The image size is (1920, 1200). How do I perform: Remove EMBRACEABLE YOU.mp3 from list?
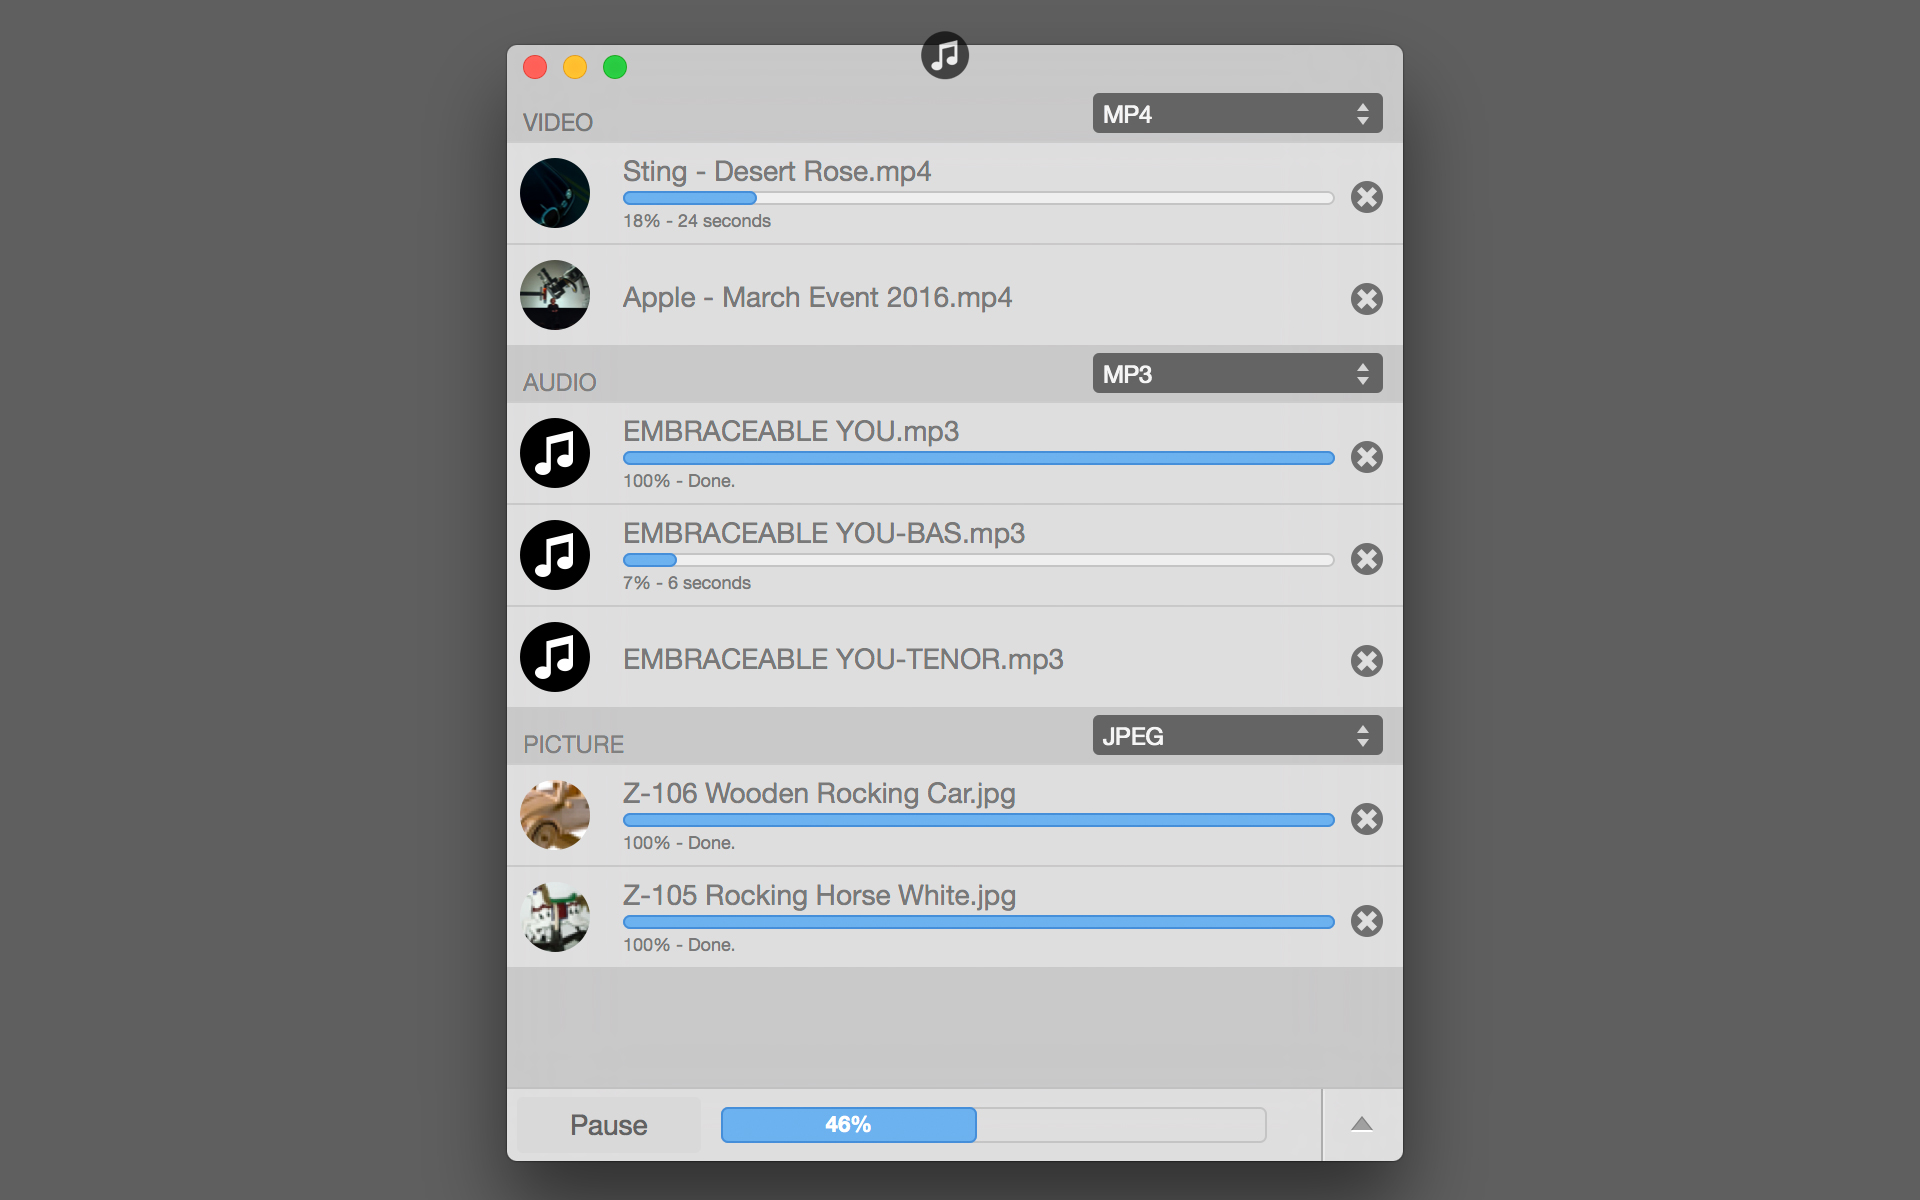pyautogui.click(x=1366, y=457)
